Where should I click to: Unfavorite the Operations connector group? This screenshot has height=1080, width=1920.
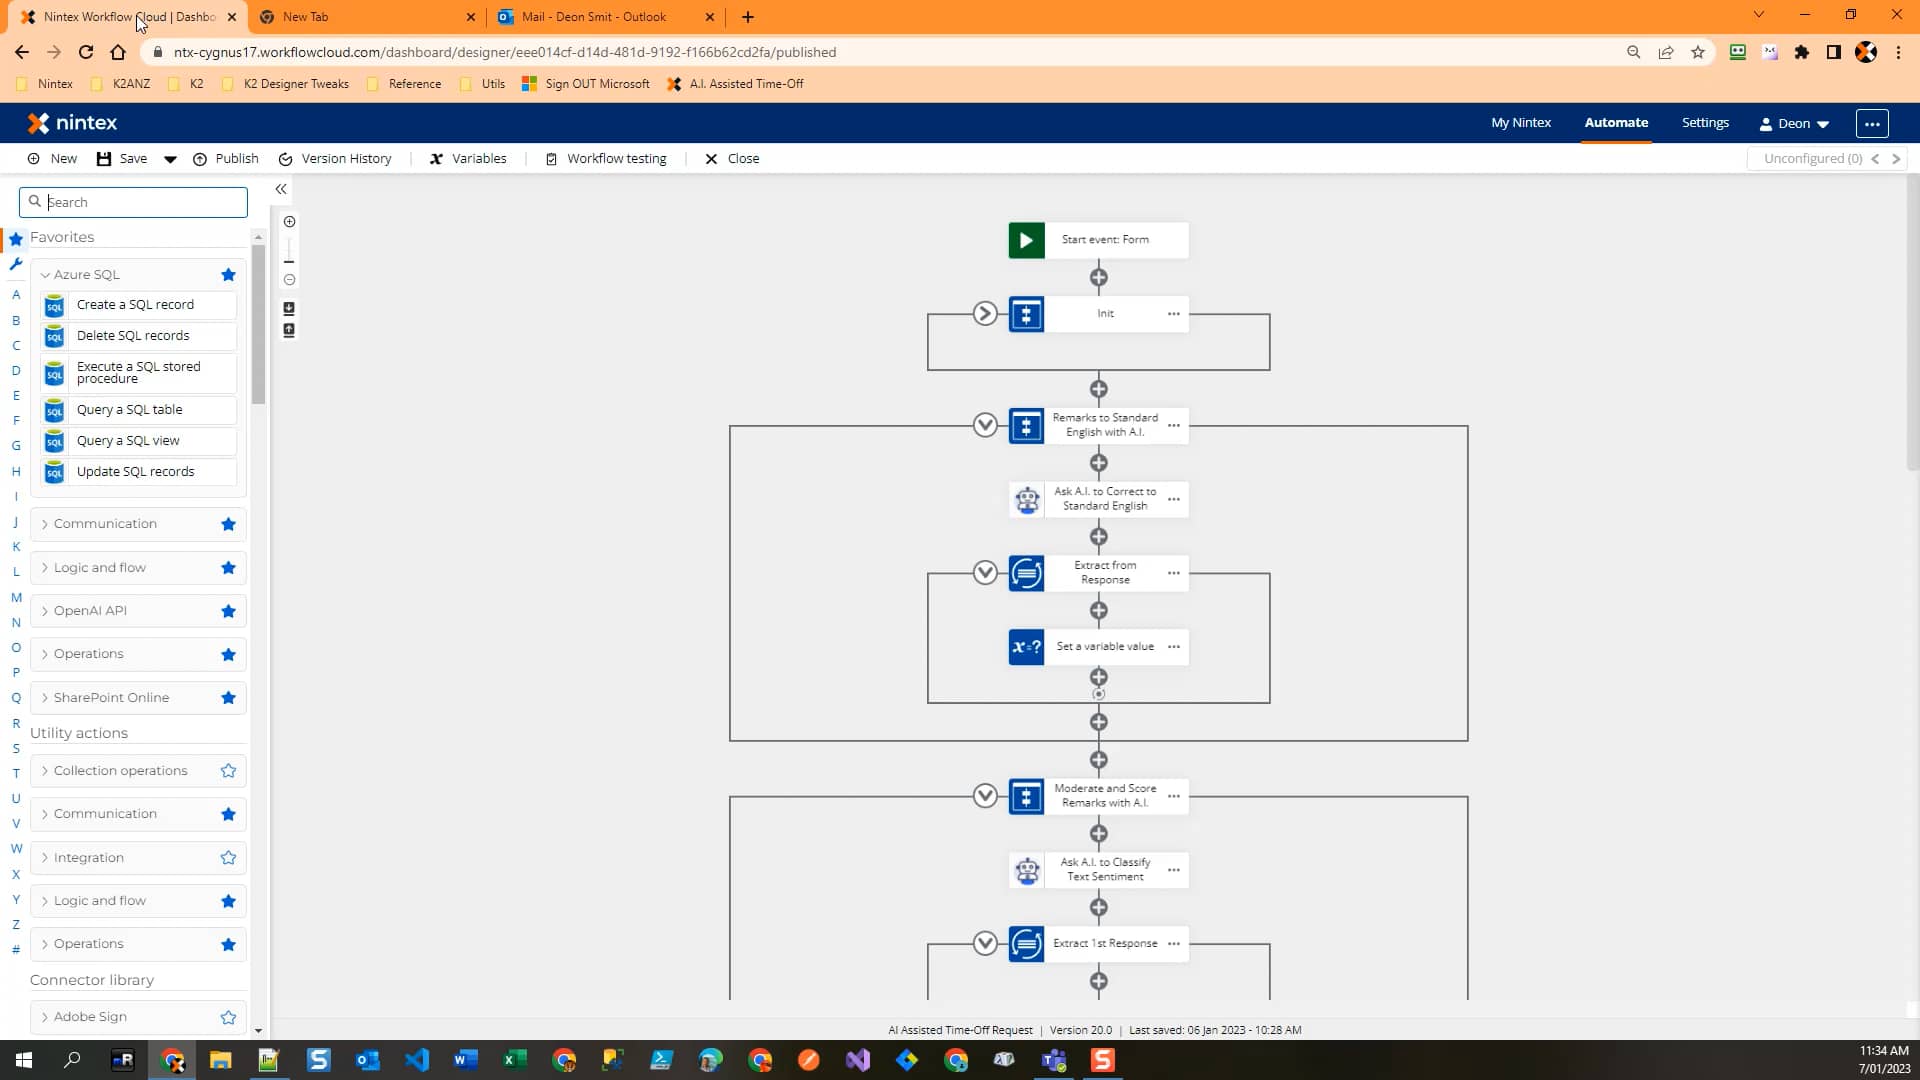coord(228,654)
